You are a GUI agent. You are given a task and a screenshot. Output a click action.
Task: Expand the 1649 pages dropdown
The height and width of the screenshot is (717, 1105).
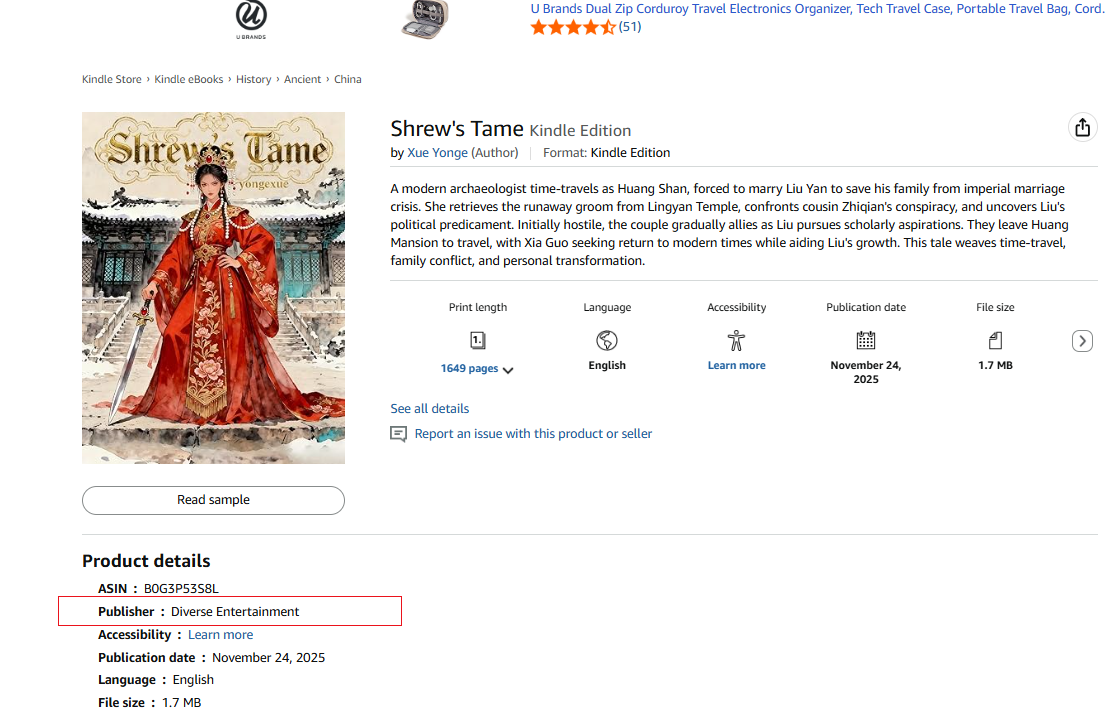click(x=477, y=369)
